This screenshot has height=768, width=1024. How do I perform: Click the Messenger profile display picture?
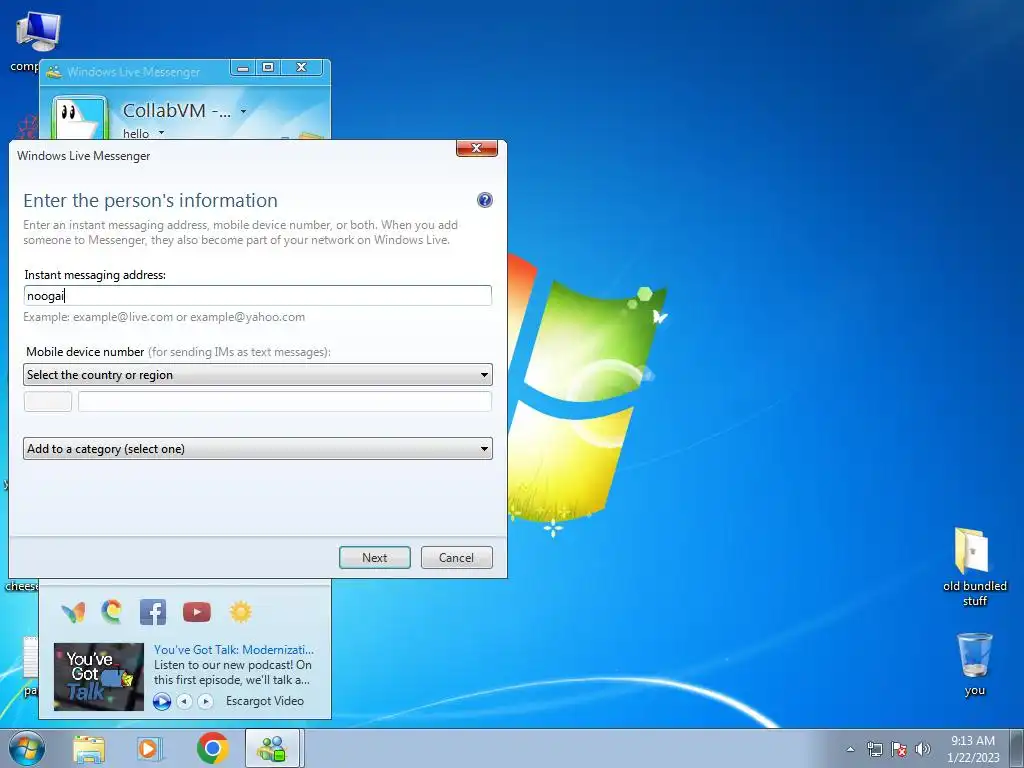tap(80, 119)
